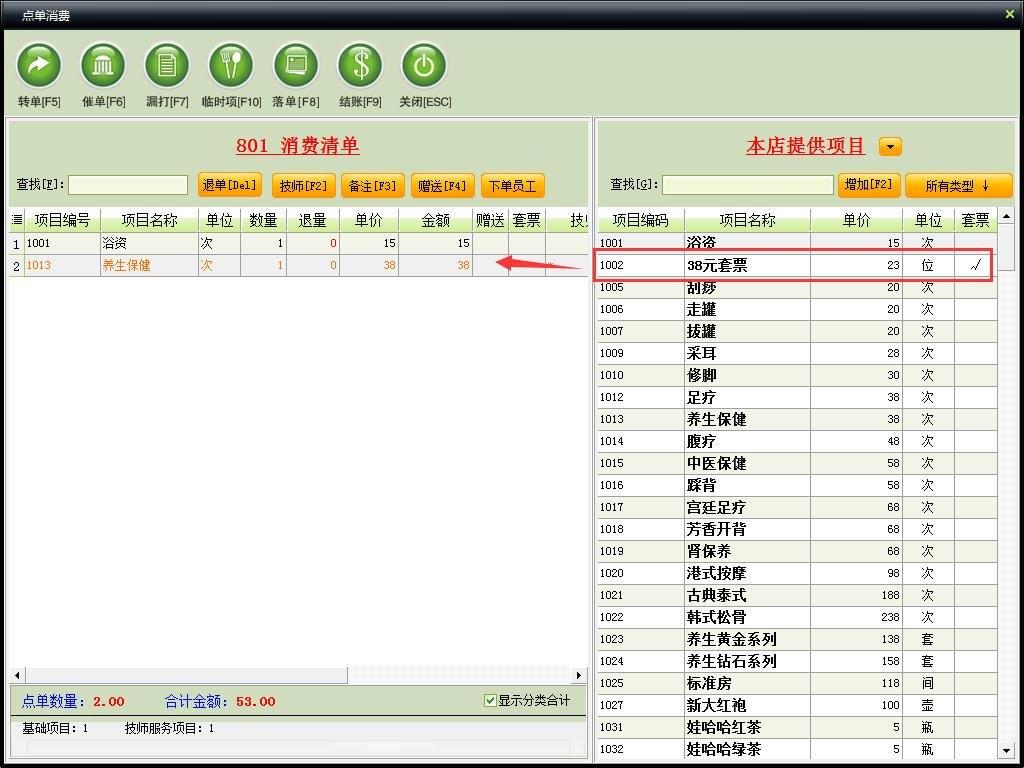The image size is (1024, 768).
Task: Select 踩背 item
Action: pos(797,485)
